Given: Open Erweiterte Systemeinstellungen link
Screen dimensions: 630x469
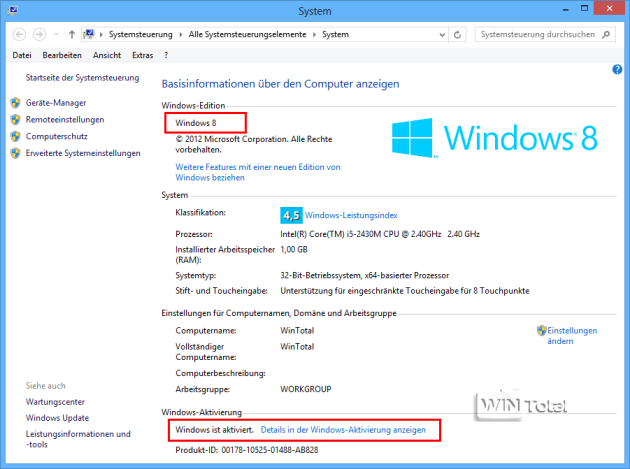Looking at the screenshot, I should pyautogui.click(x=83, y=153).
